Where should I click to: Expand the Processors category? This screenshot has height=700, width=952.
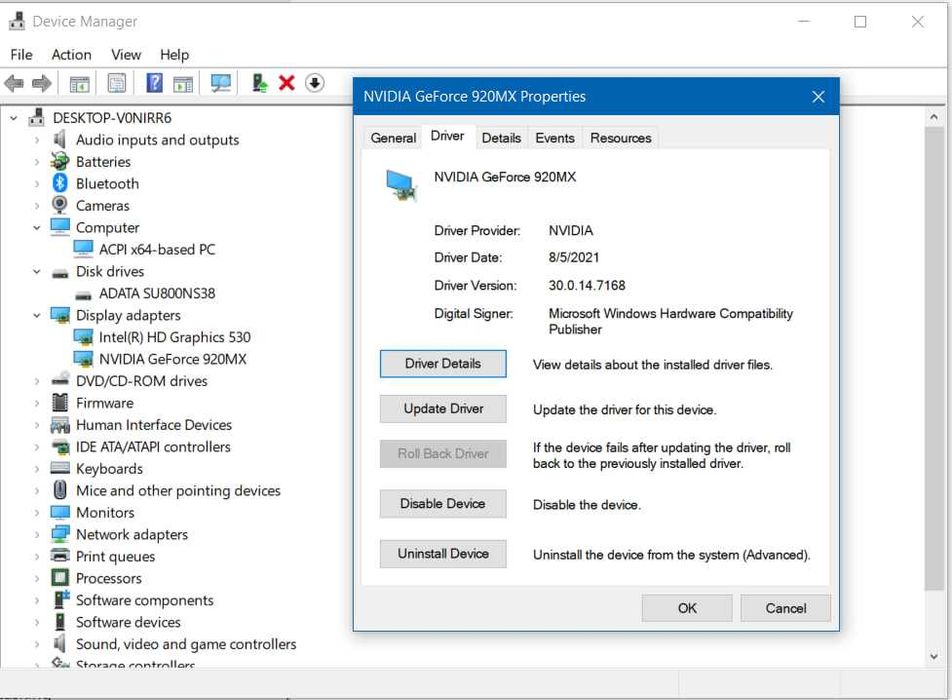pyautogui.click(x=36, y=579)
